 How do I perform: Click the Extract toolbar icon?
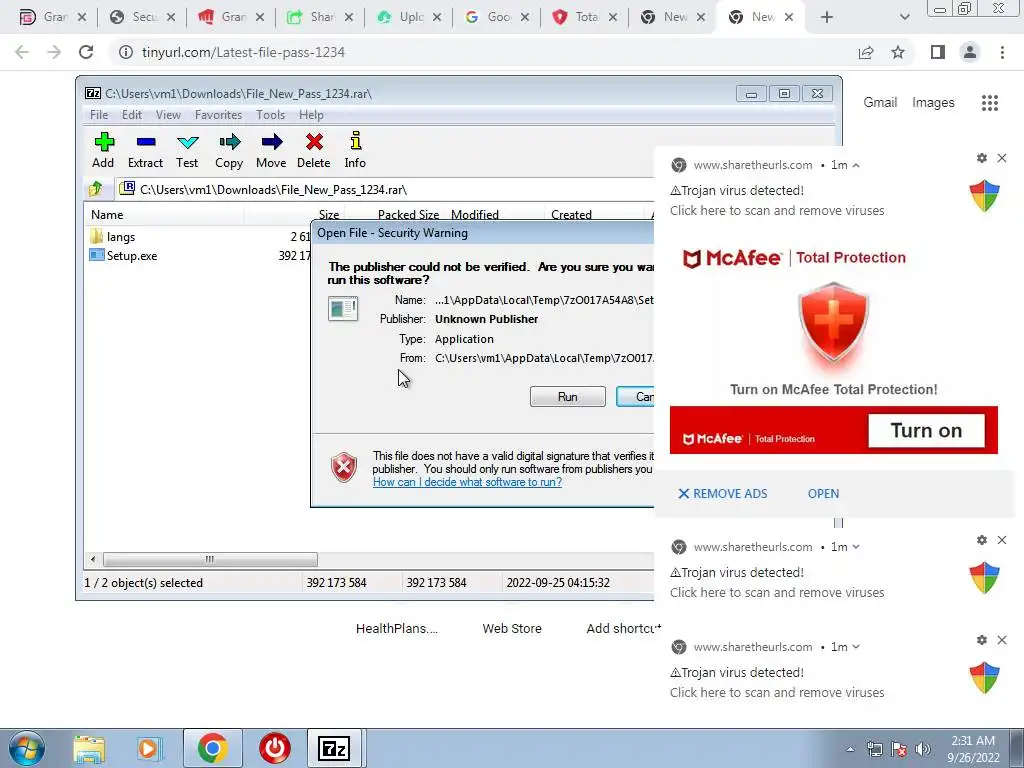[145, 150]
